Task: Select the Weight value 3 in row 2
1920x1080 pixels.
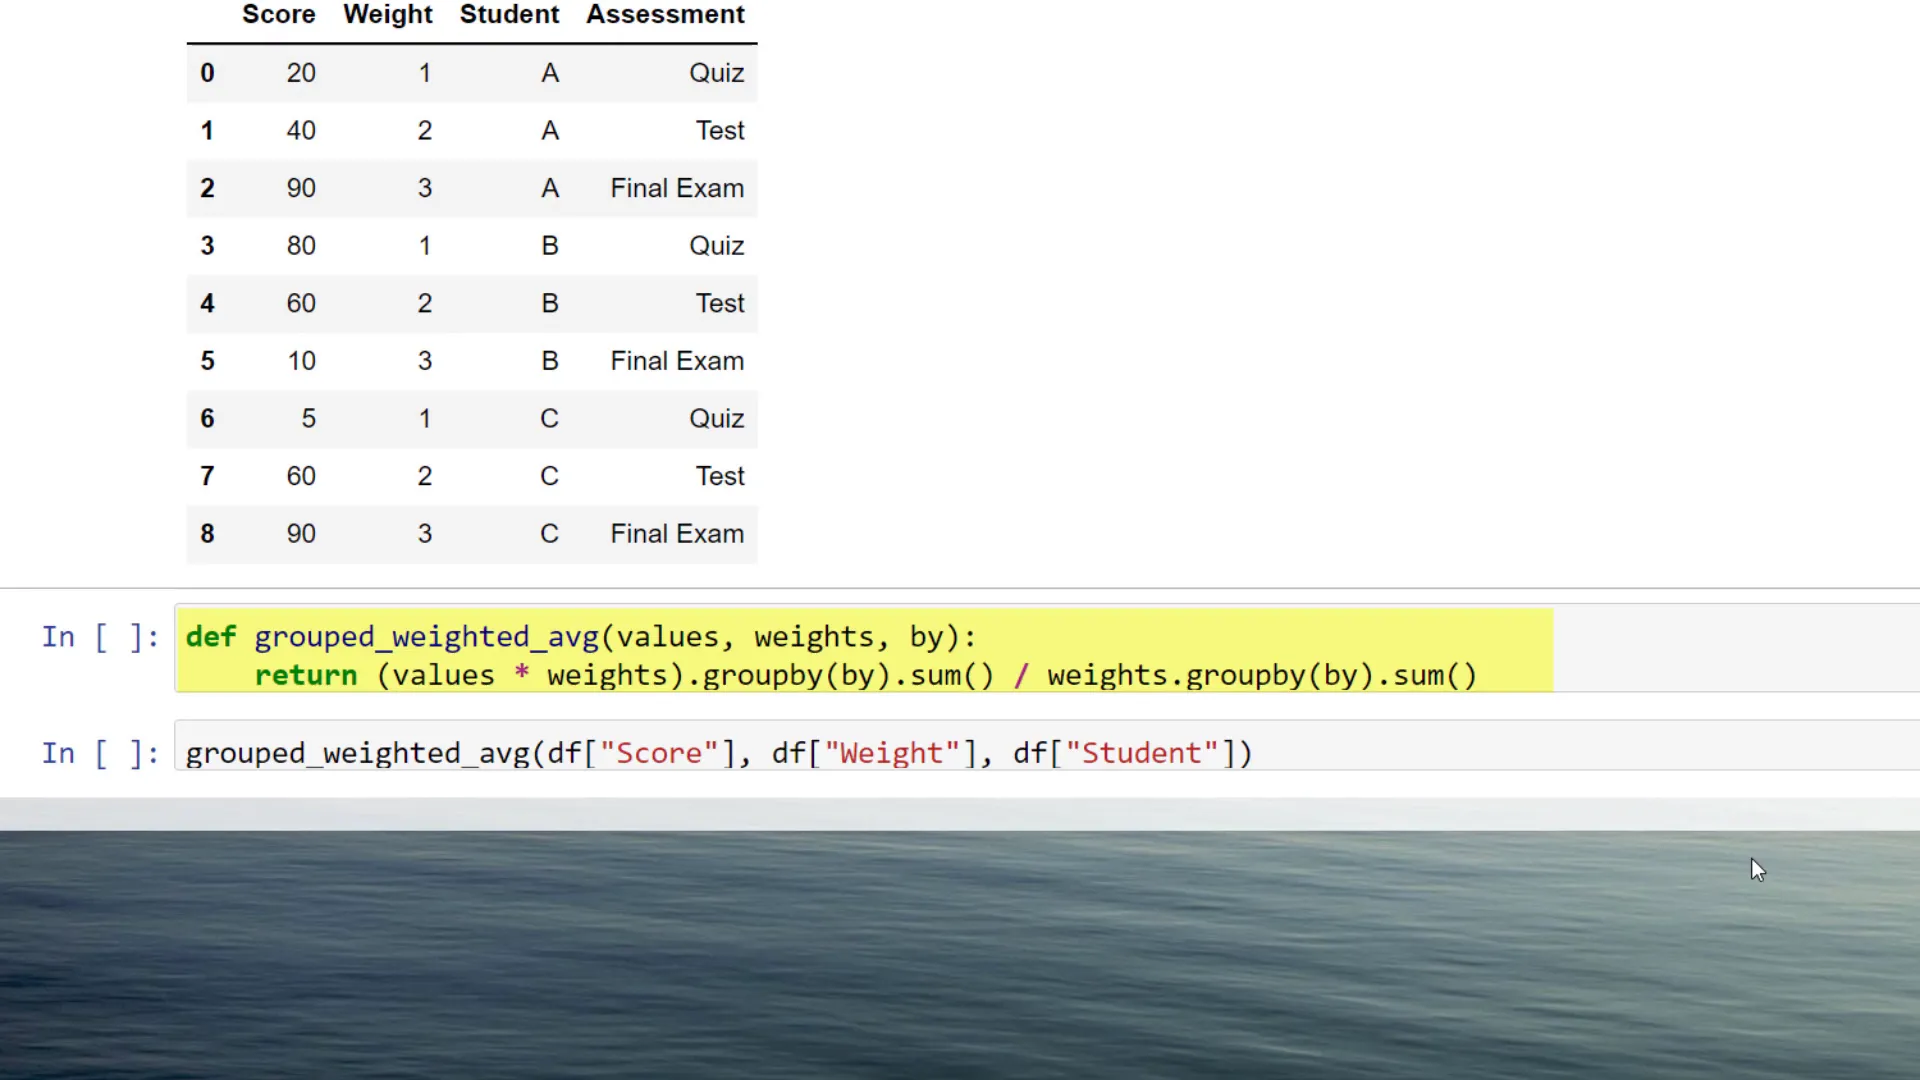Action: (425, 188)
